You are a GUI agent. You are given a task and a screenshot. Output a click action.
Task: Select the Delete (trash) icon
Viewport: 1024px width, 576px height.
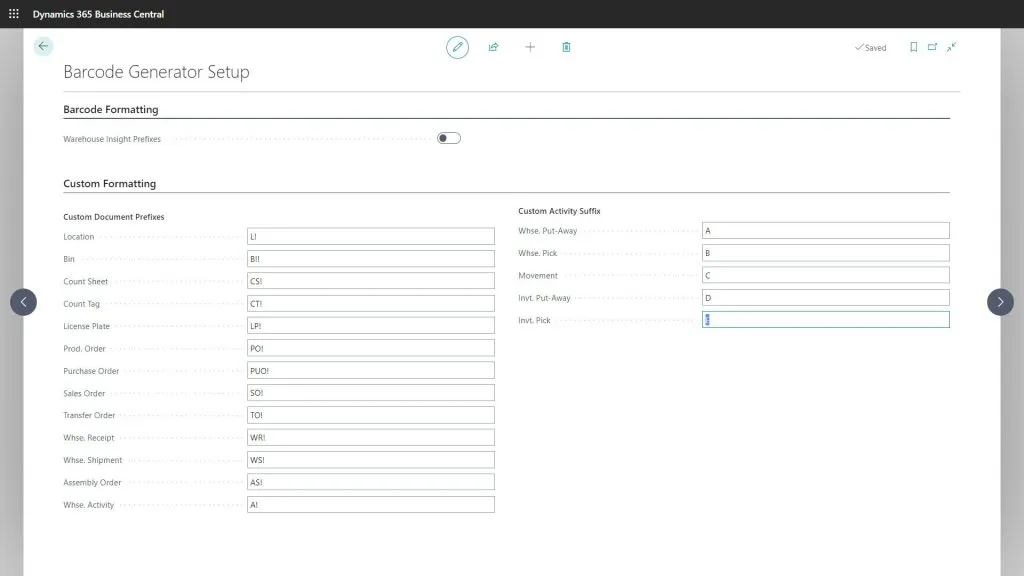pos(566,47)
